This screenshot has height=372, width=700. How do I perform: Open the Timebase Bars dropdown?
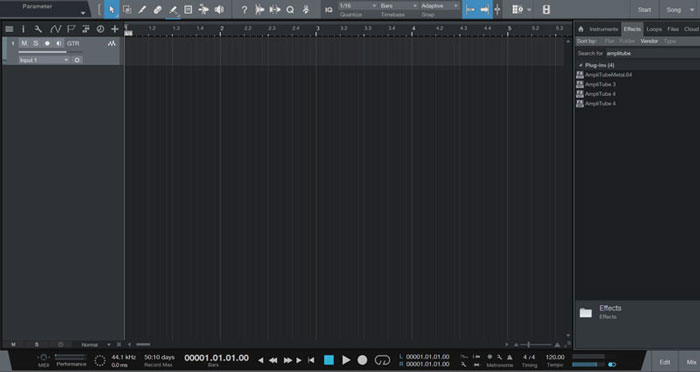pos(398,6)
